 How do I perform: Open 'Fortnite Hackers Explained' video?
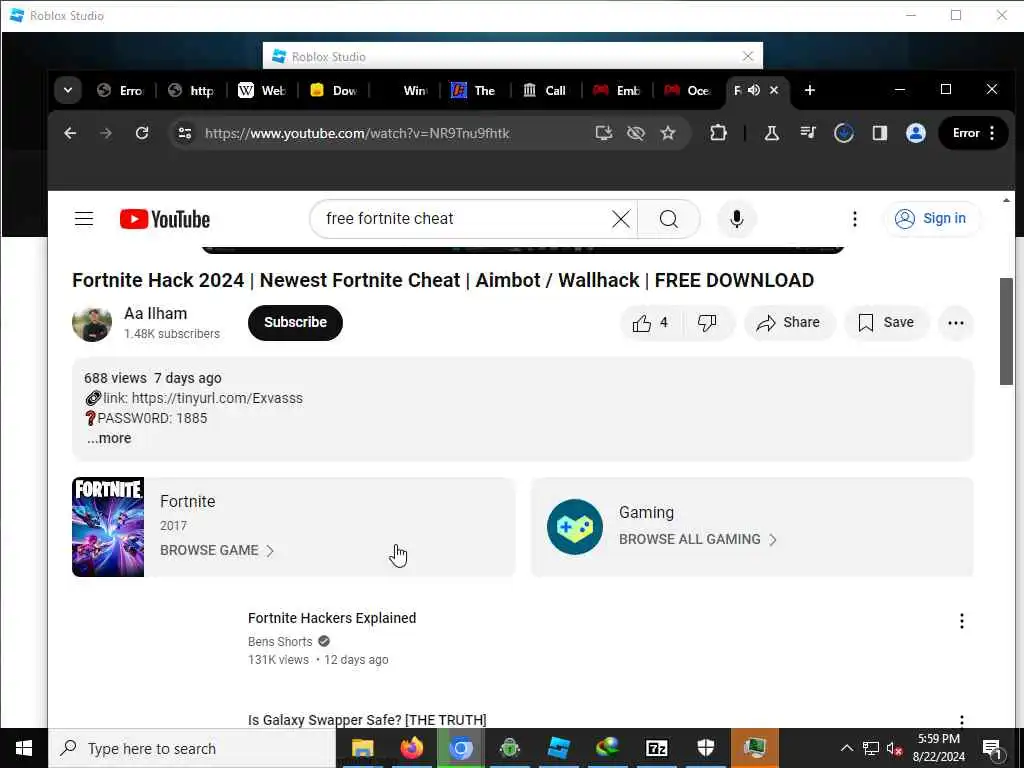tap(332, 618)
